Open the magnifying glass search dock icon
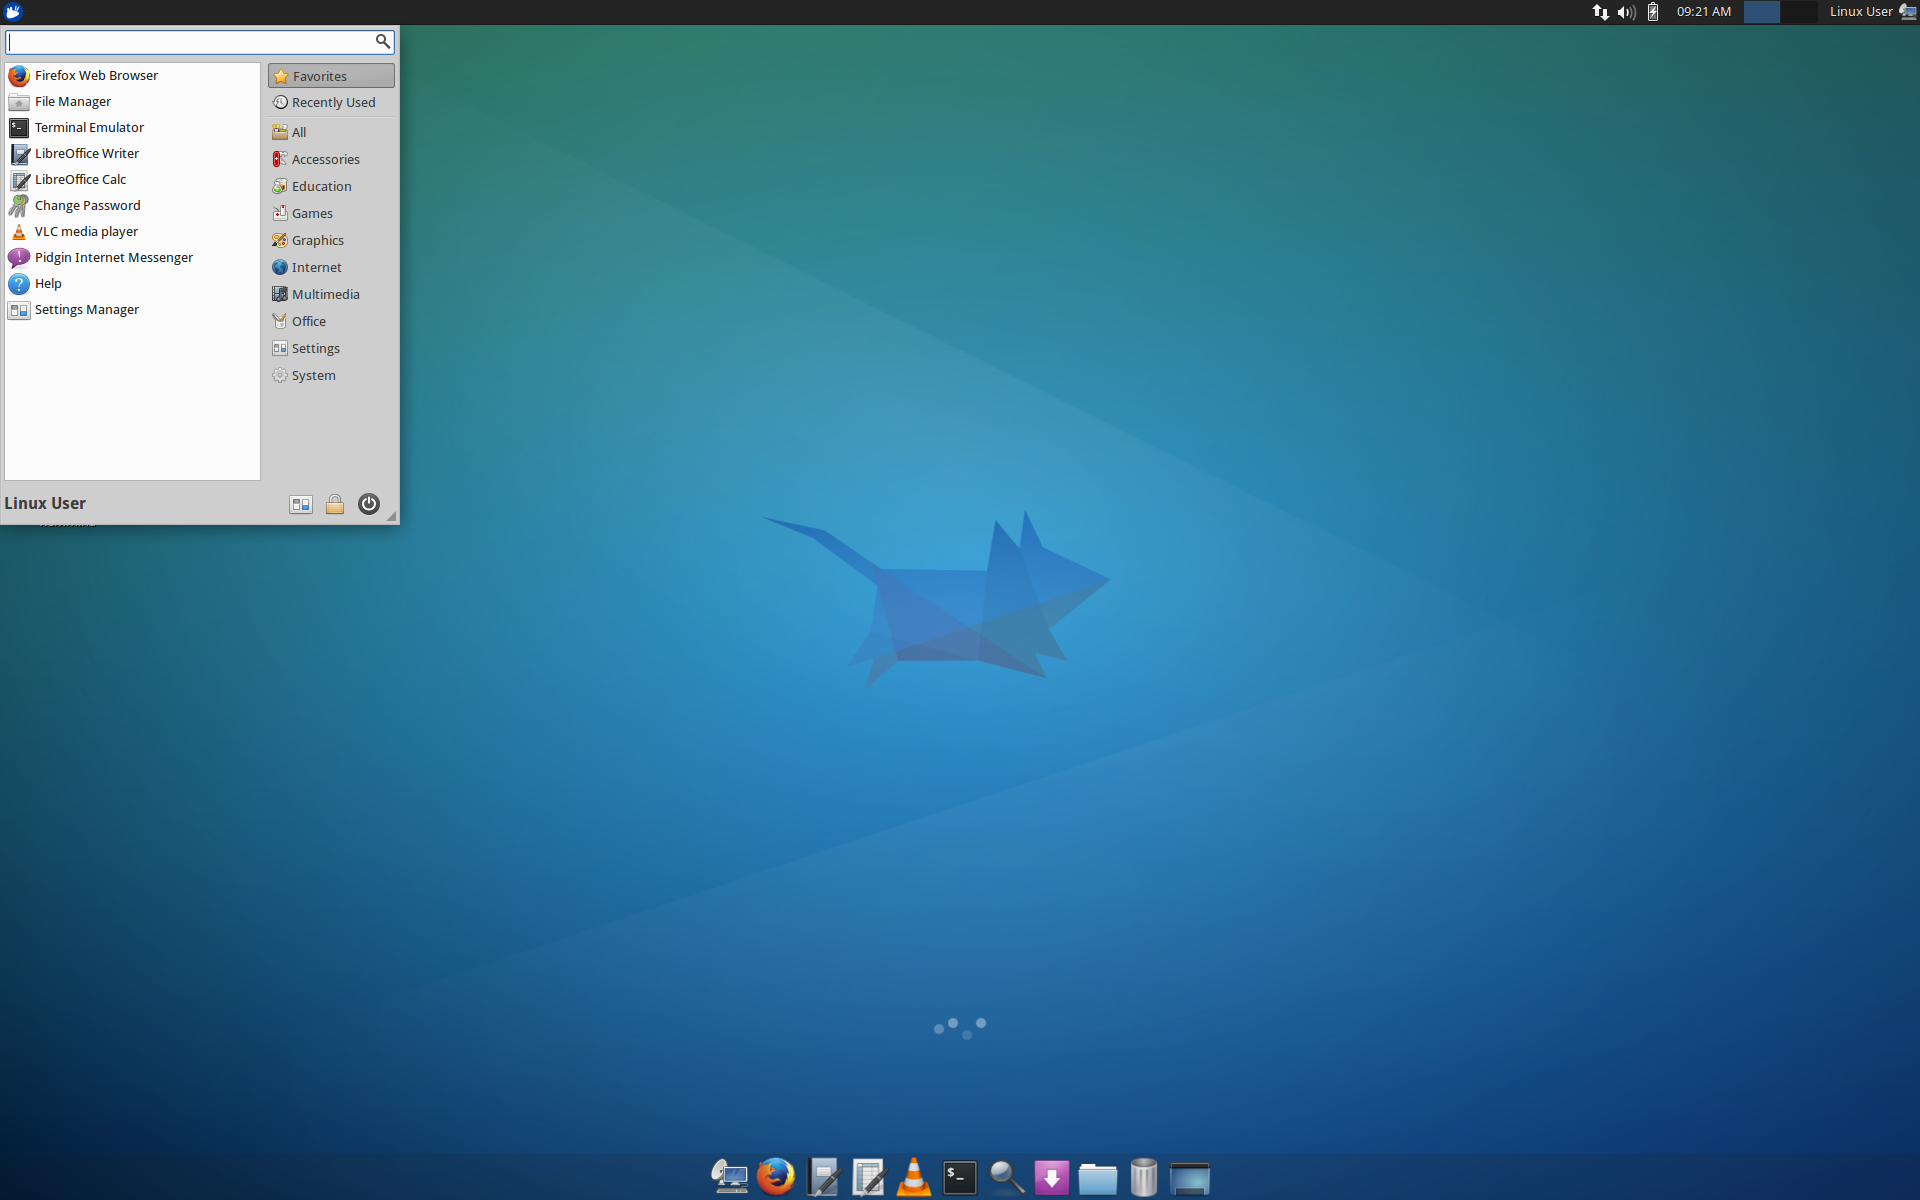Screen dimensions: 1920x1200 [1005, 1177]
